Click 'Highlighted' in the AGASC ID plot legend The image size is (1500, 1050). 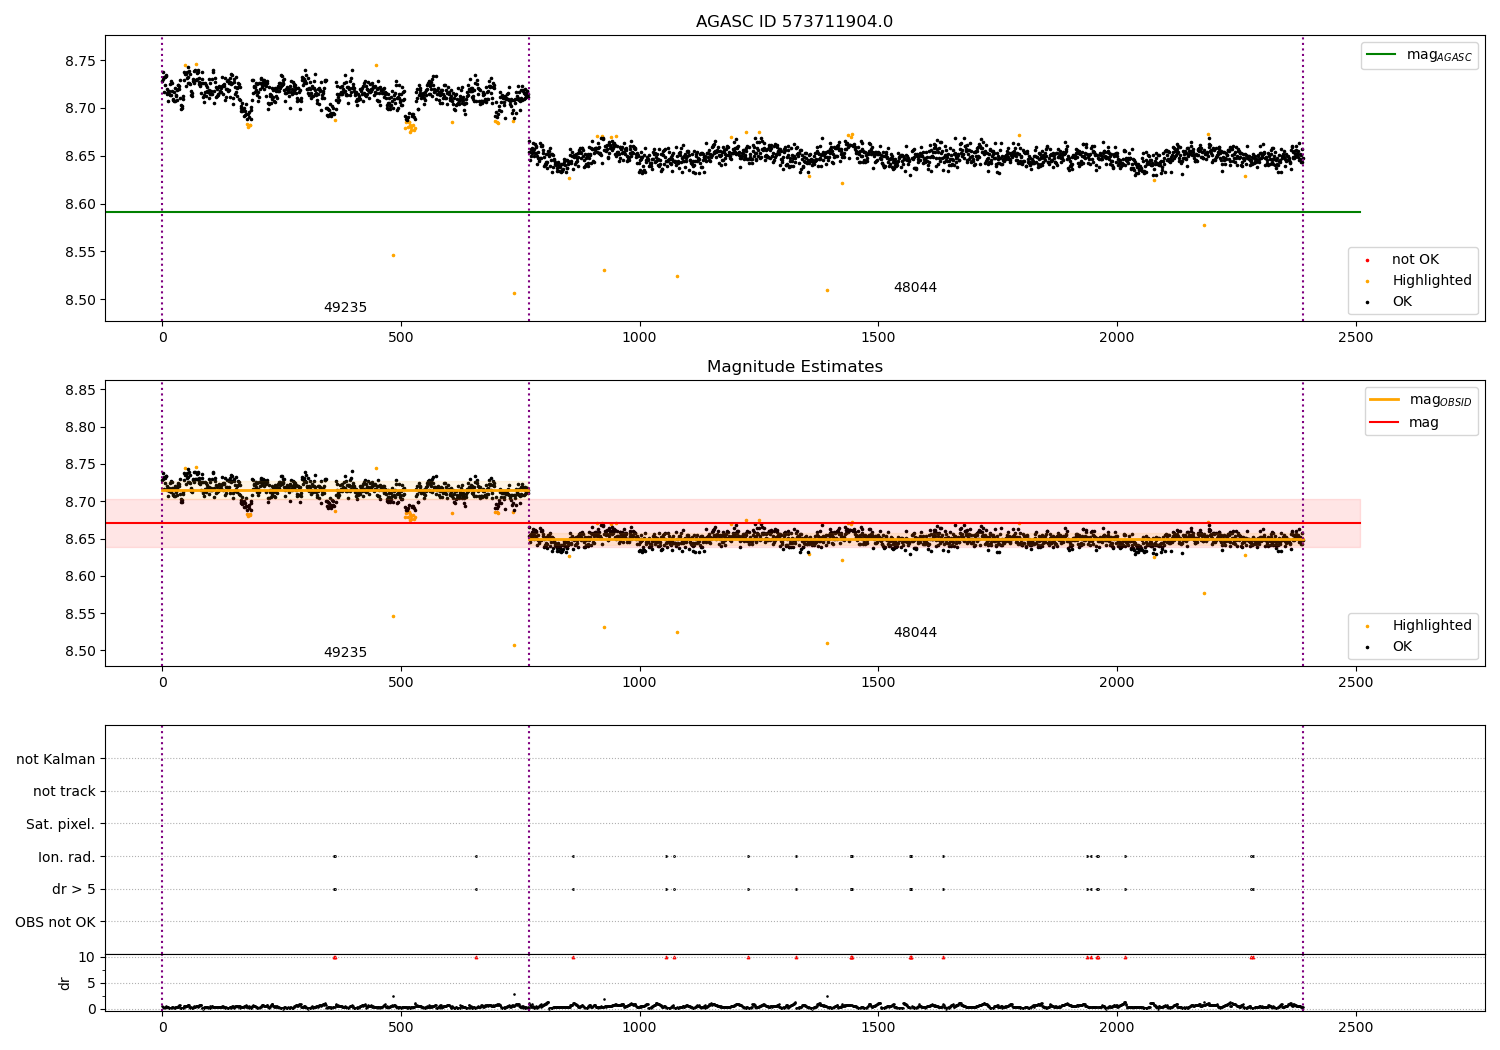[1432, 281]
